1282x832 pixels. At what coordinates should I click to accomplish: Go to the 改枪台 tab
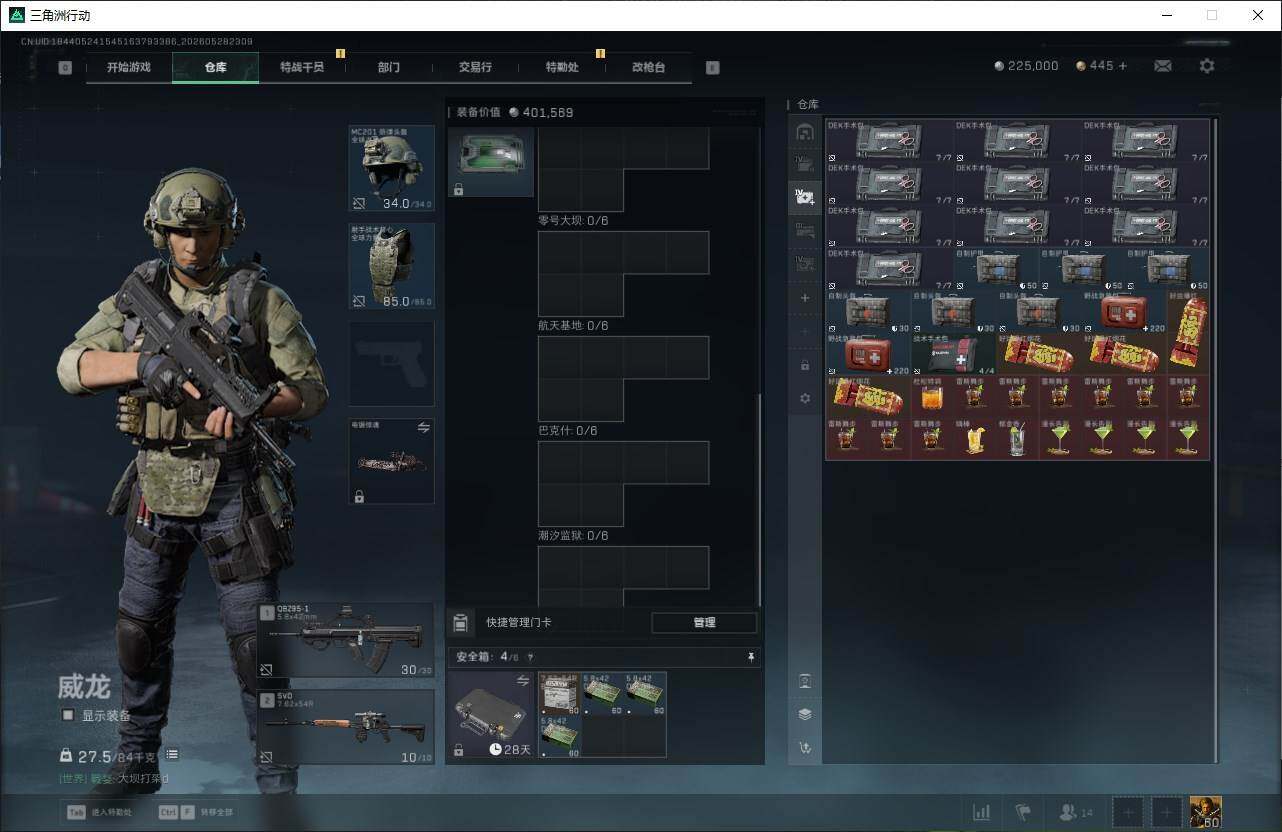click(x=648, y=67)
